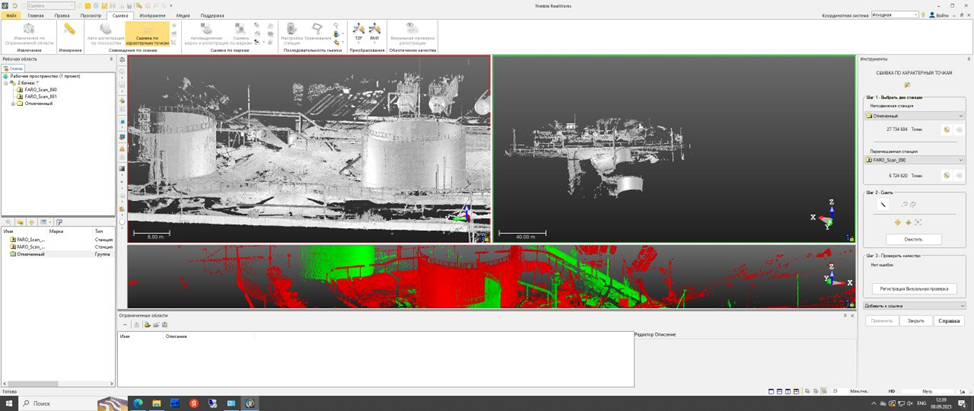Select FARO_Scan_891 in the project tree

40,96
